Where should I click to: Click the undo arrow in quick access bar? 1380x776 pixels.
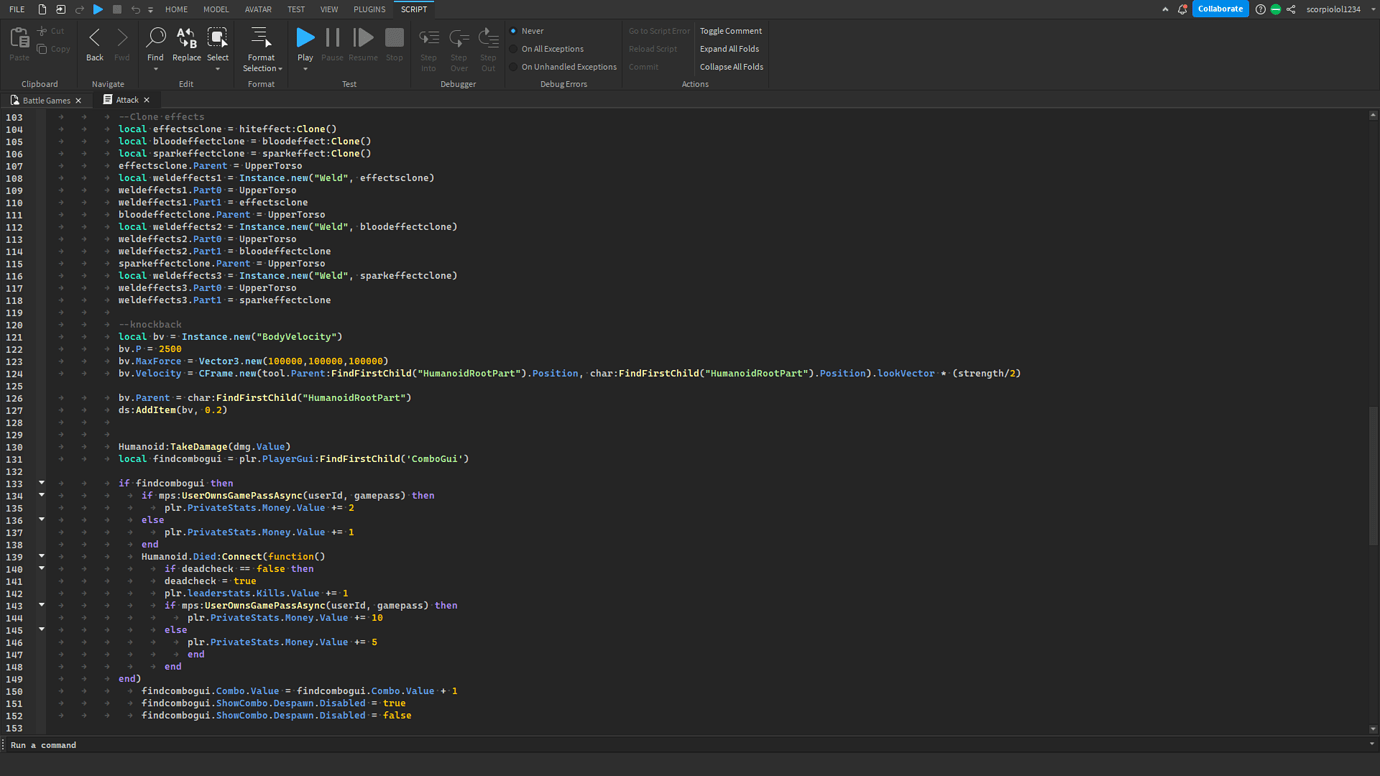pyautogui.click(x=136, y=9)
